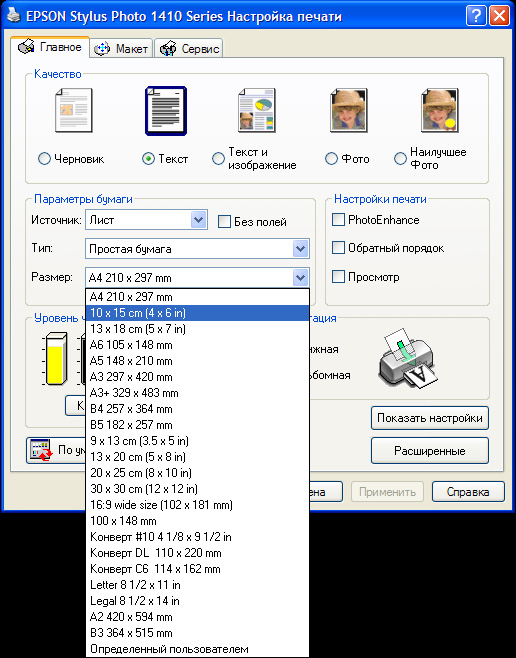516x658 pixels.
Task: Click the Draft quality page icon
Action: click(x=73, y=111)
